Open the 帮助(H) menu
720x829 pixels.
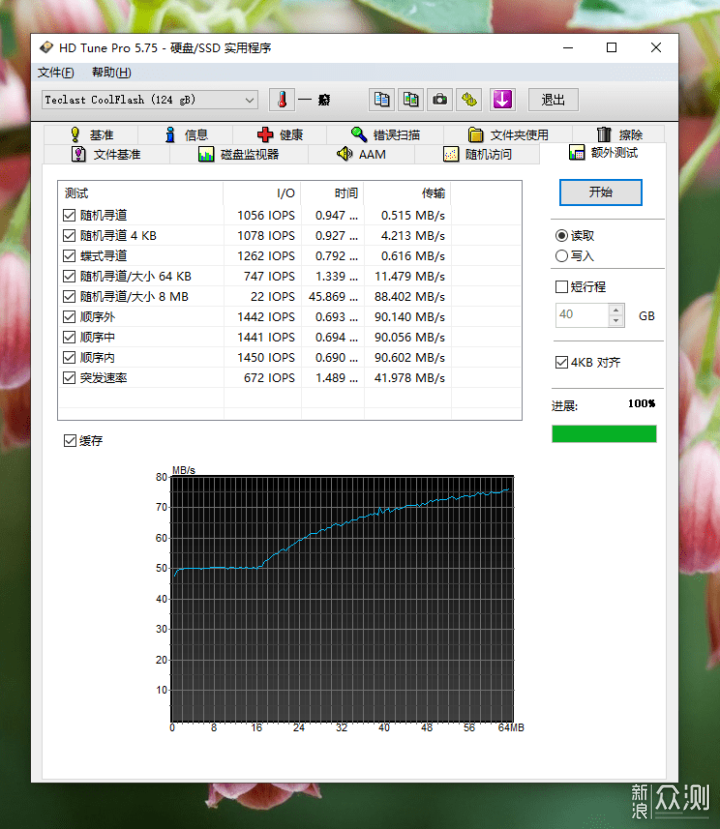(112, 72)
